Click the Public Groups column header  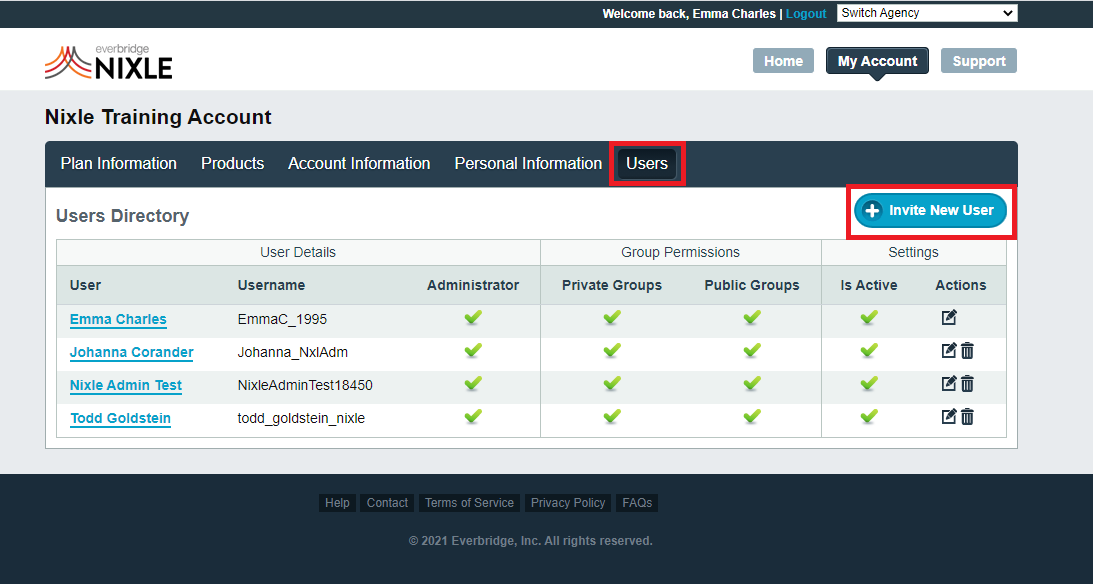[751, 285]
